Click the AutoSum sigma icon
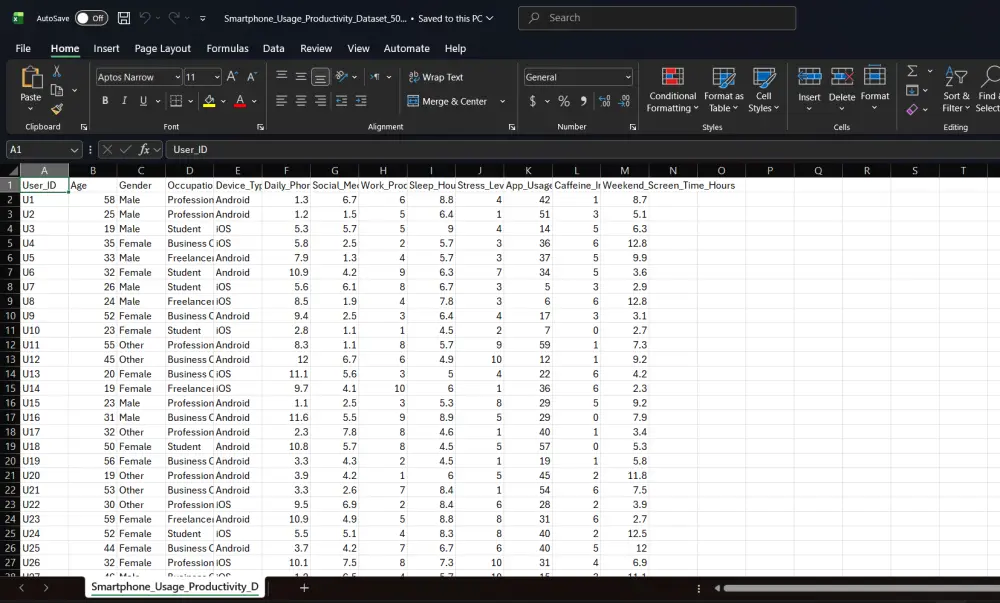The width and height of the screenshot is (1000, 603). coord(913,71)
